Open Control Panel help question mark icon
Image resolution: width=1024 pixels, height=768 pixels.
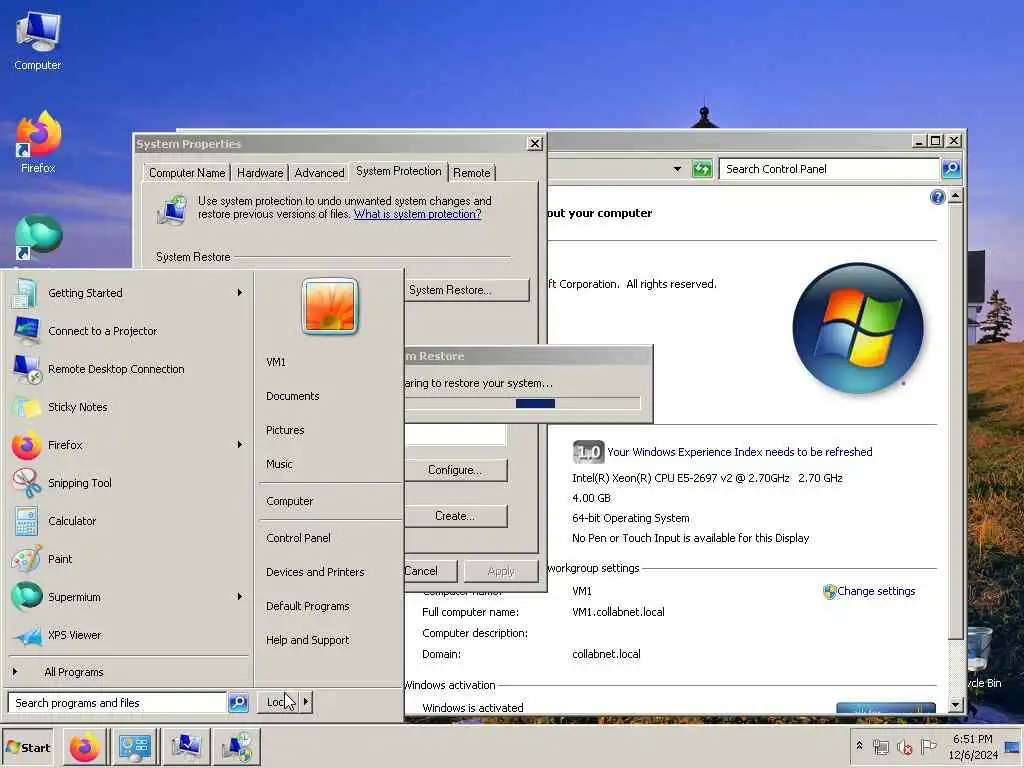pyautogui.click(x=937, y=197)
